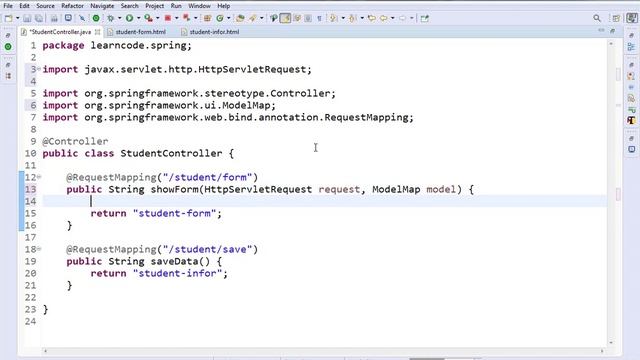Click the green Run play icon
Viewport: 640px width, 360px height.
129,18
